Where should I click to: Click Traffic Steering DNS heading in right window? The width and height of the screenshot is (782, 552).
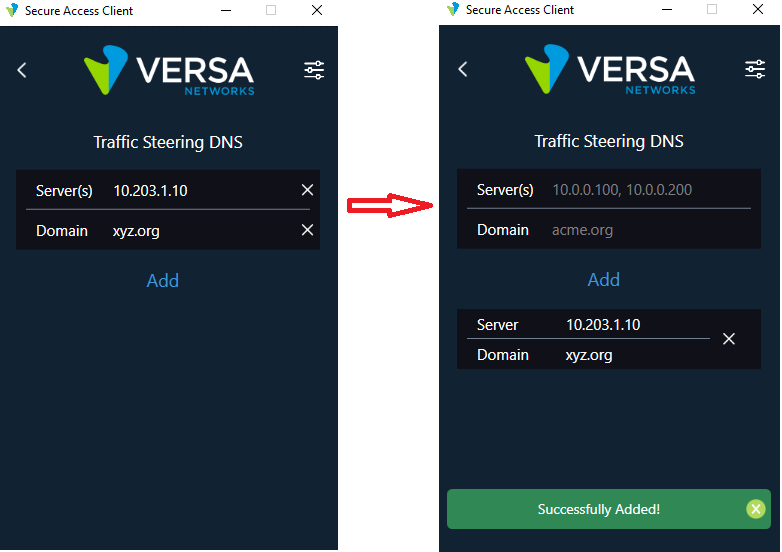point(609,141)
